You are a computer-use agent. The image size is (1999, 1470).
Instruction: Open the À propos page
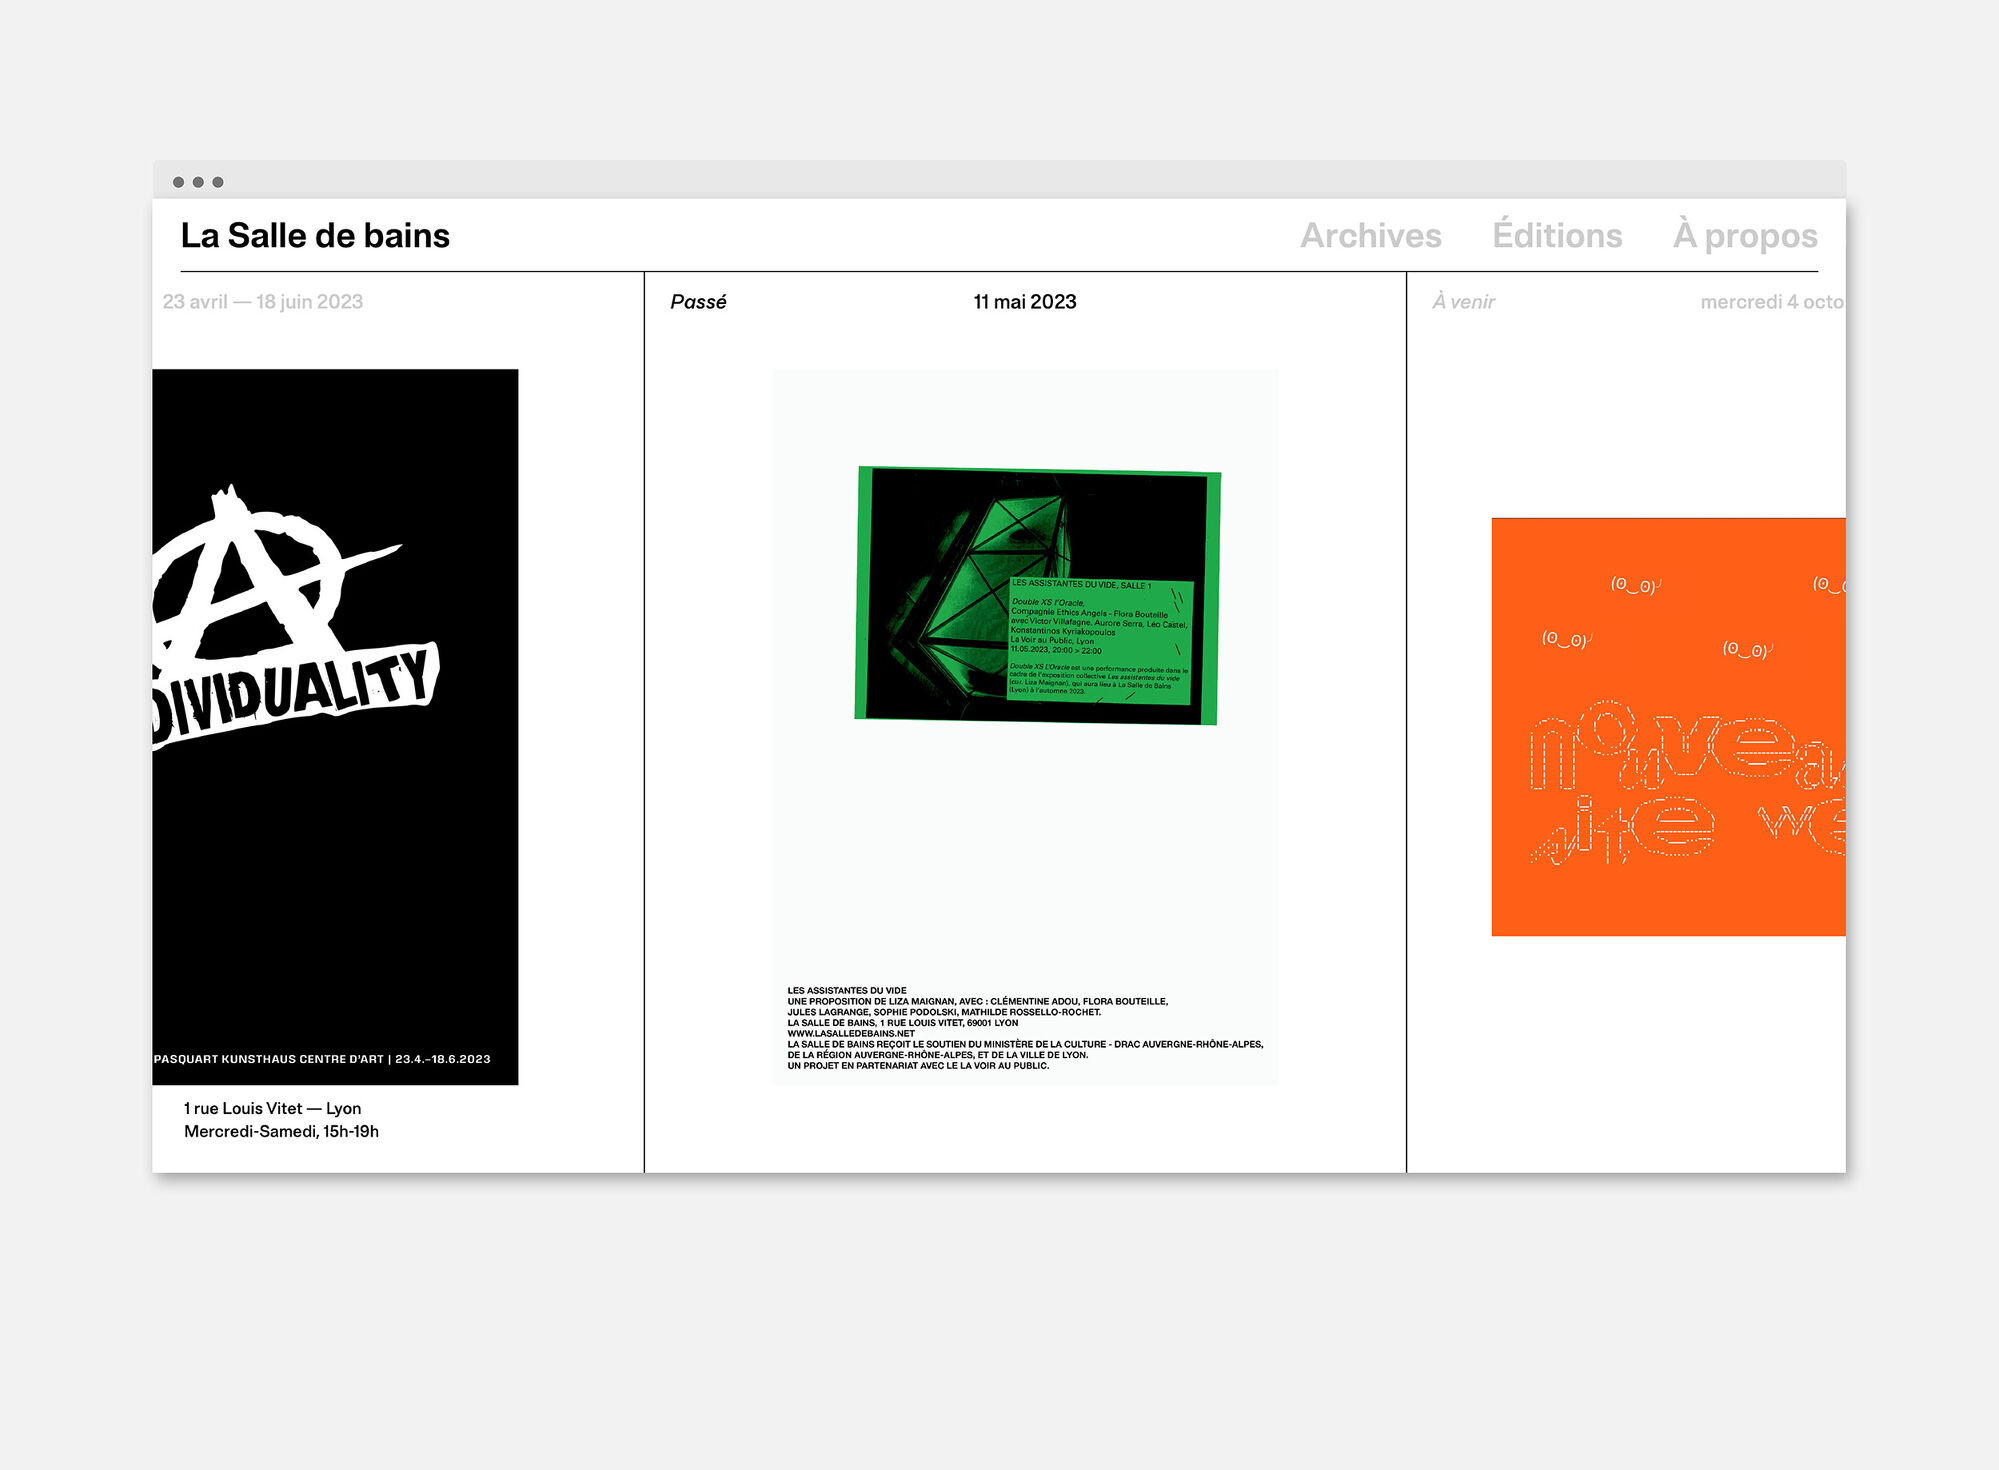coord(1745,236)
